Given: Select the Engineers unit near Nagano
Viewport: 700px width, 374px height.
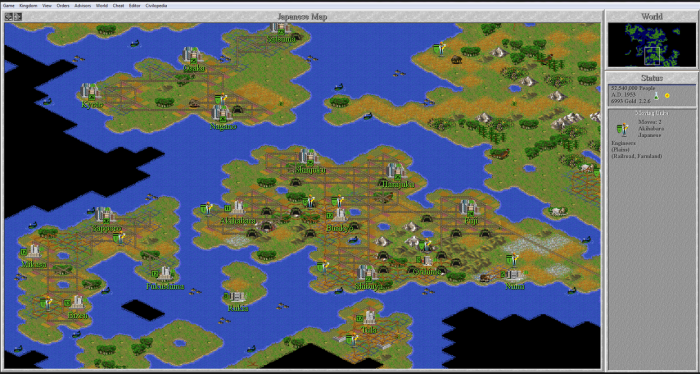Looking at the screenshot, I should [x=219, y=99].
